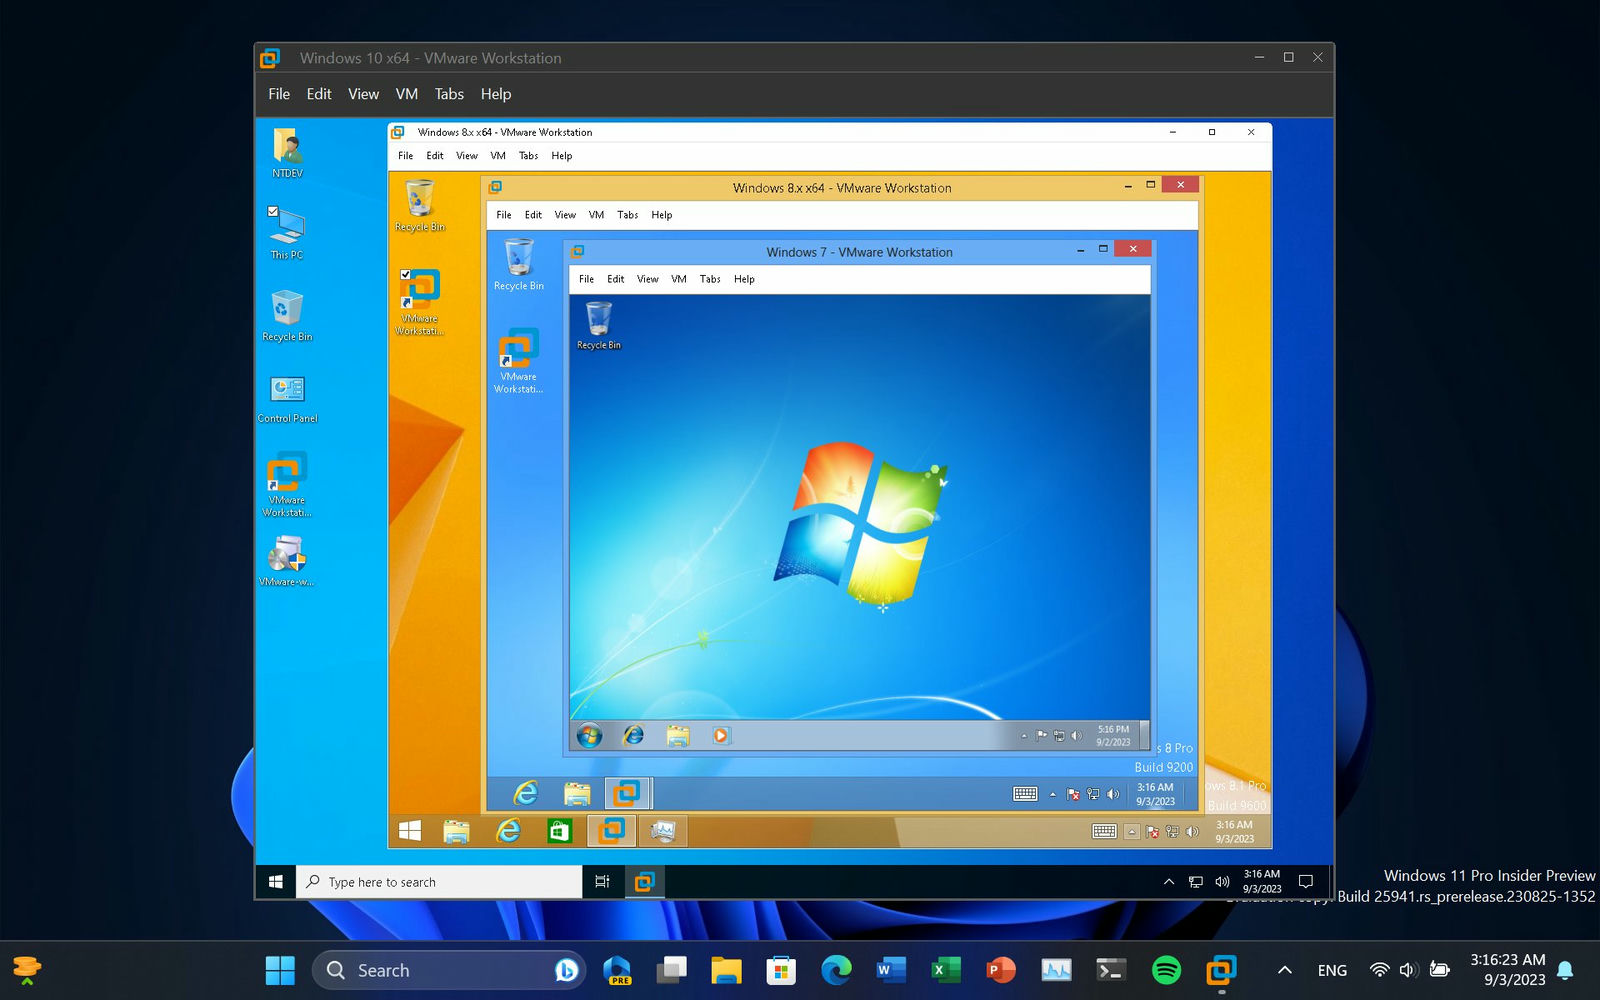1600x1000 pixels.
Task: Open Help menu in Windows 7 VMware window
Action: 744,279
